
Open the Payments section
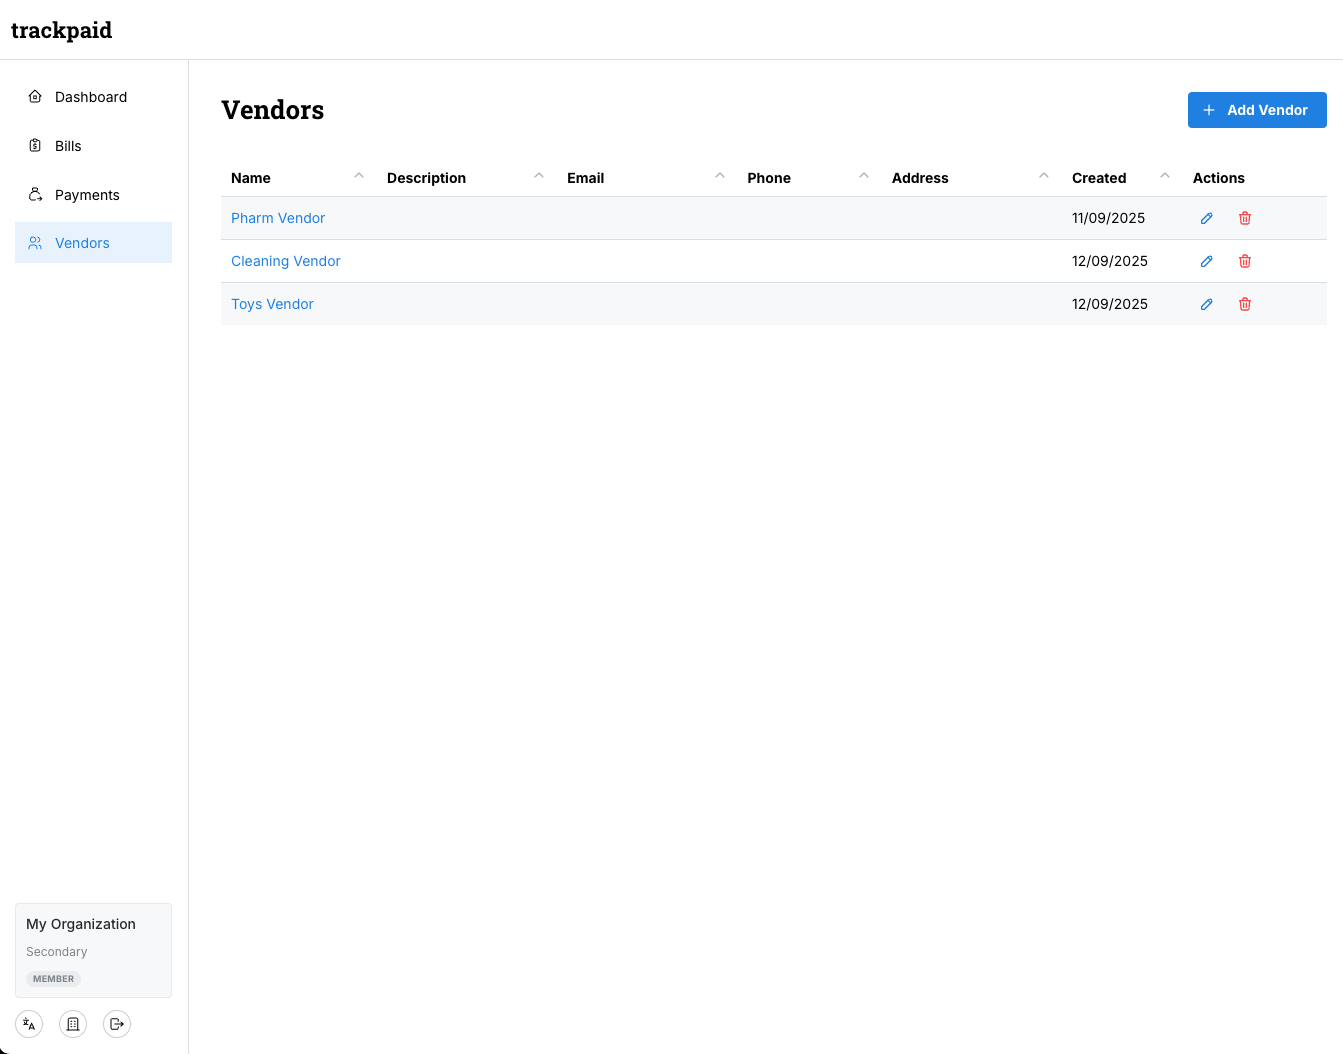tap(86, 194)
